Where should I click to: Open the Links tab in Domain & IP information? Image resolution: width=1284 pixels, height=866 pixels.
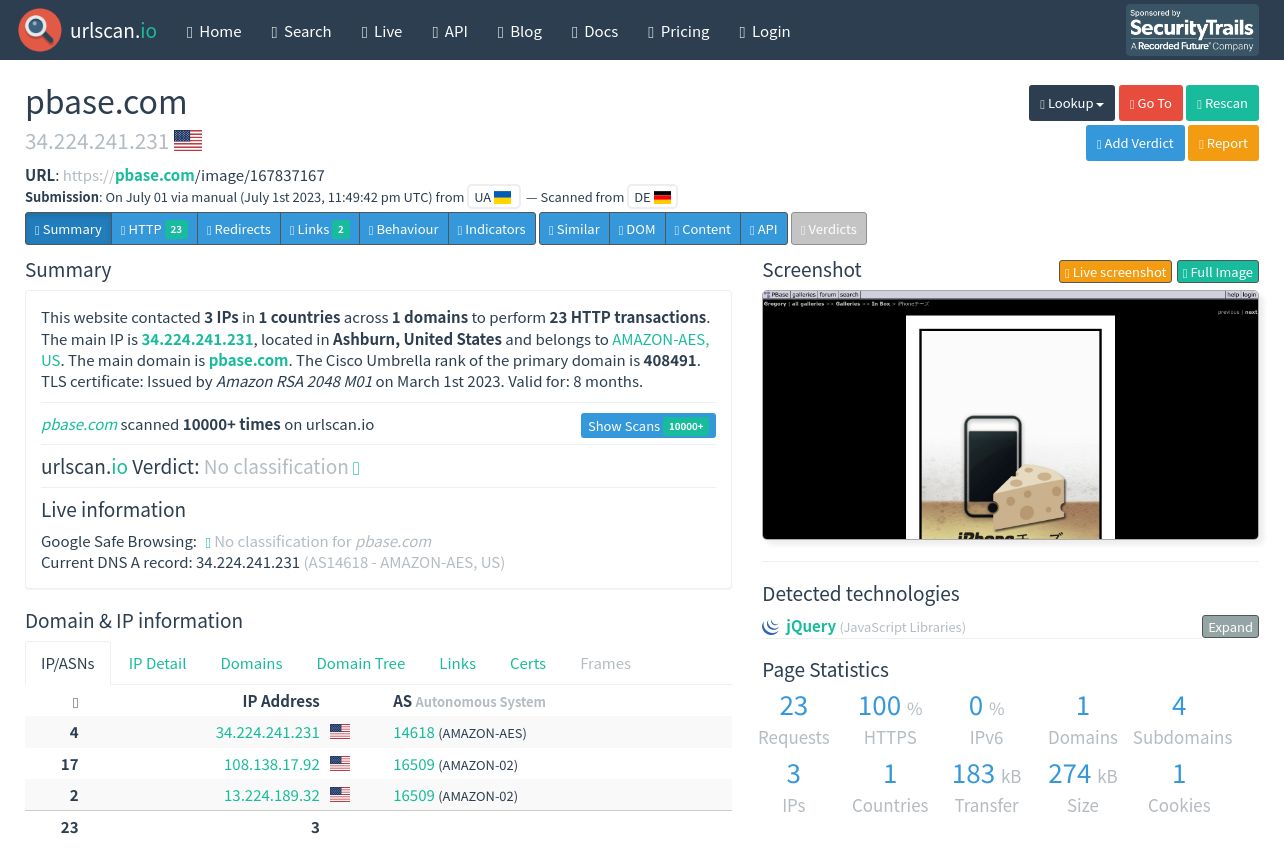457,663
